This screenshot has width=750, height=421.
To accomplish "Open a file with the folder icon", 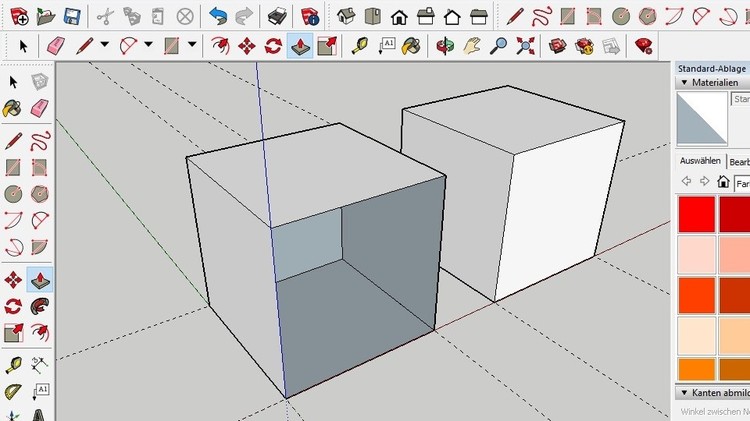I will [x=46, y=16].
